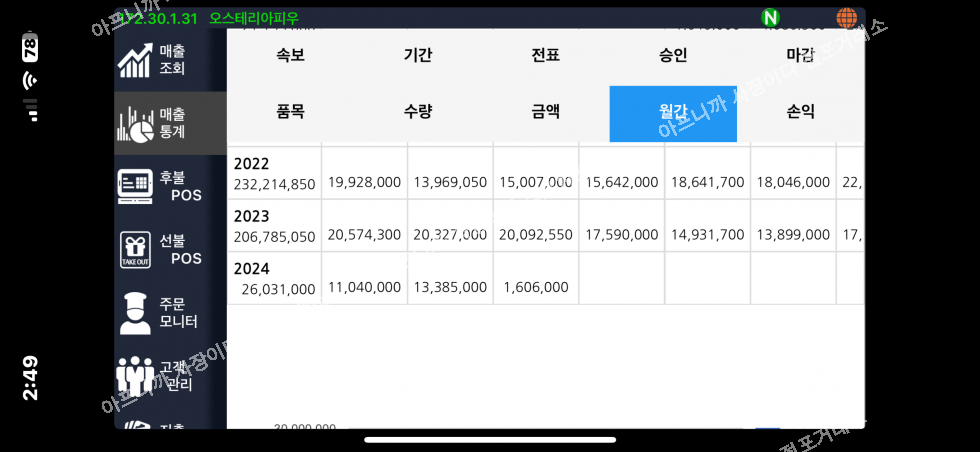980x452 pixels.
Task: Select the 2024 cell showing 13,385,000
Action: pyautogui.click(x=450, y=287)
